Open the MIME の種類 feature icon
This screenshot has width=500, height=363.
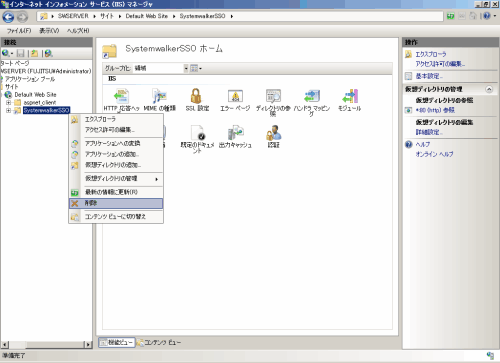coord(159,96)
